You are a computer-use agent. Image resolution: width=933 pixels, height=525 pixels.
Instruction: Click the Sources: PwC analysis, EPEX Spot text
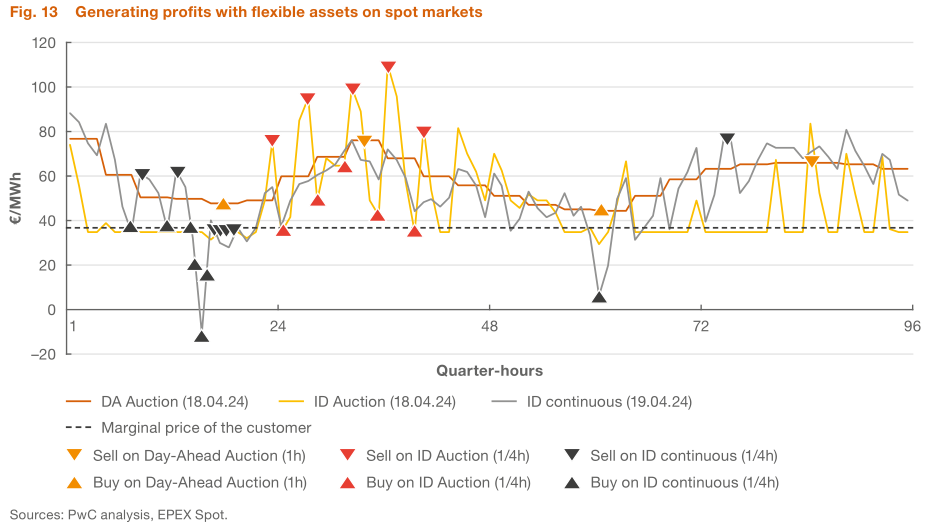119,515
